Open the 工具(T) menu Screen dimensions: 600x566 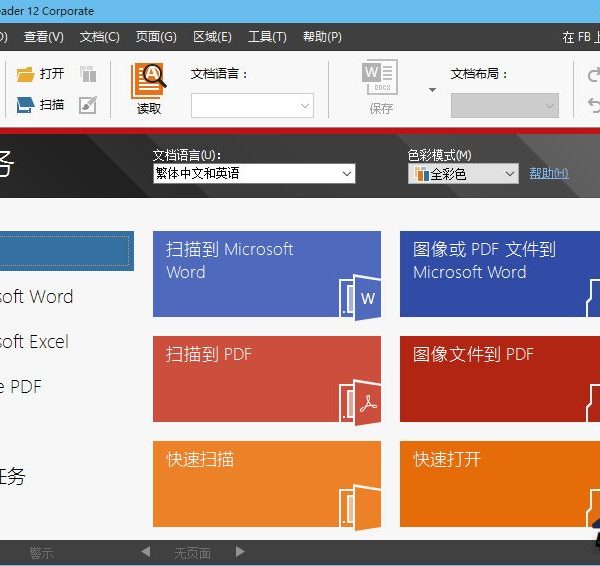pos(267,37)
